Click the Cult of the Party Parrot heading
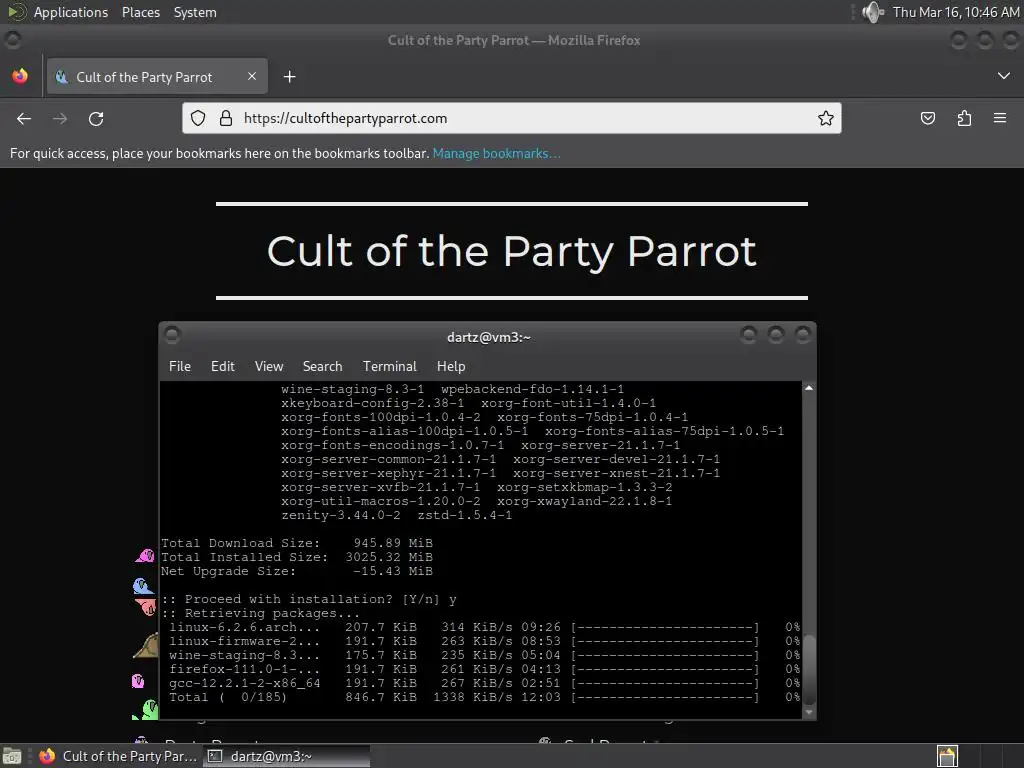 tap(512, 251)
